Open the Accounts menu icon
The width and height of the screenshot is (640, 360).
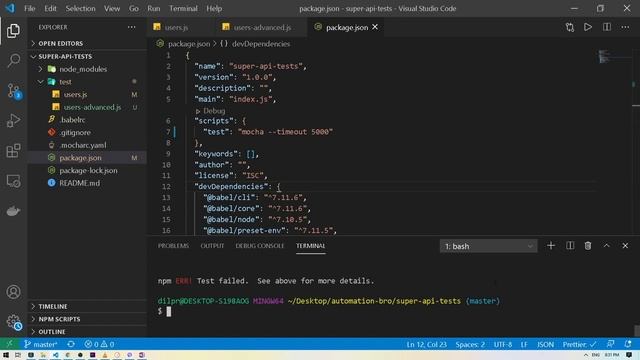[13, 292]
